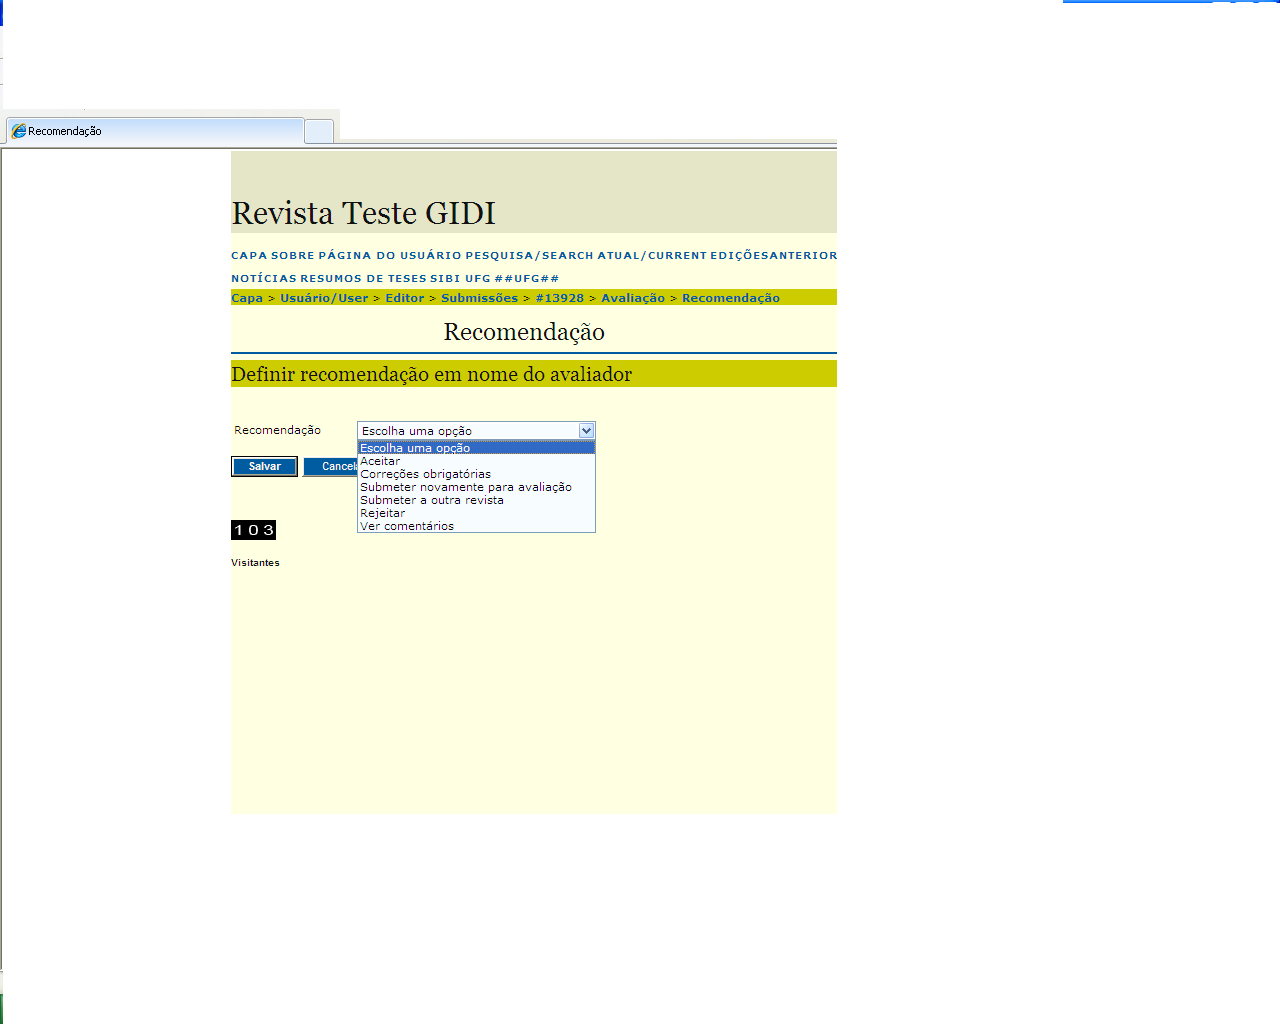1280x1024 pixels.
Task: Select the Recomendação browser tab
Action: [x=155, y=131]
